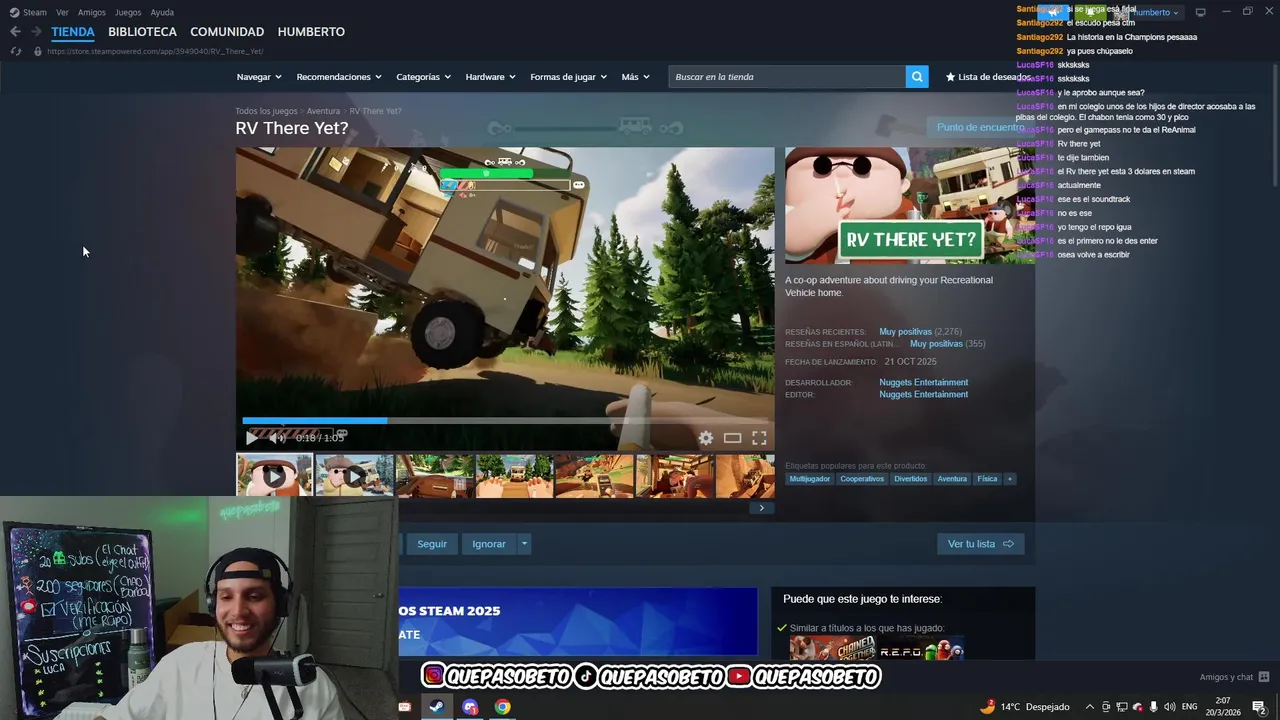Click the Ignorar button
1280x720 pixels.
tap(489, 544)
